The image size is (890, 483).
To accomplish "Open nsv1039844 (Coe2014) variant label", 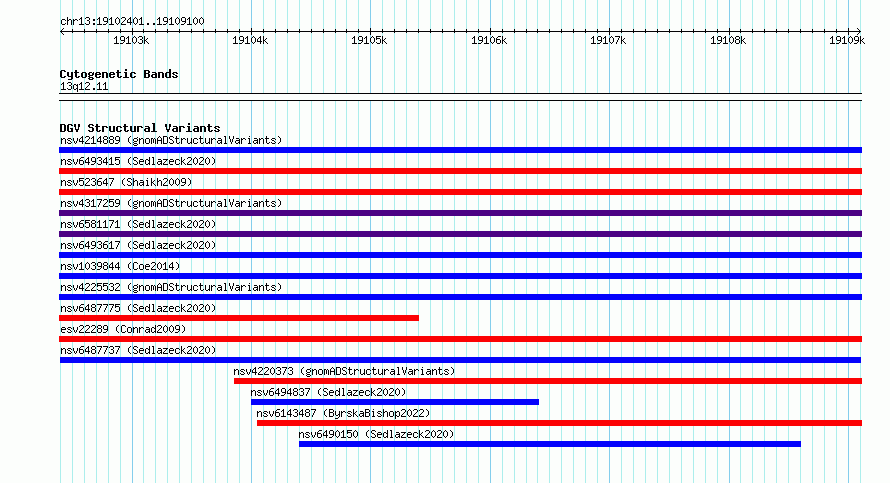I will click(x=120, y=266).
